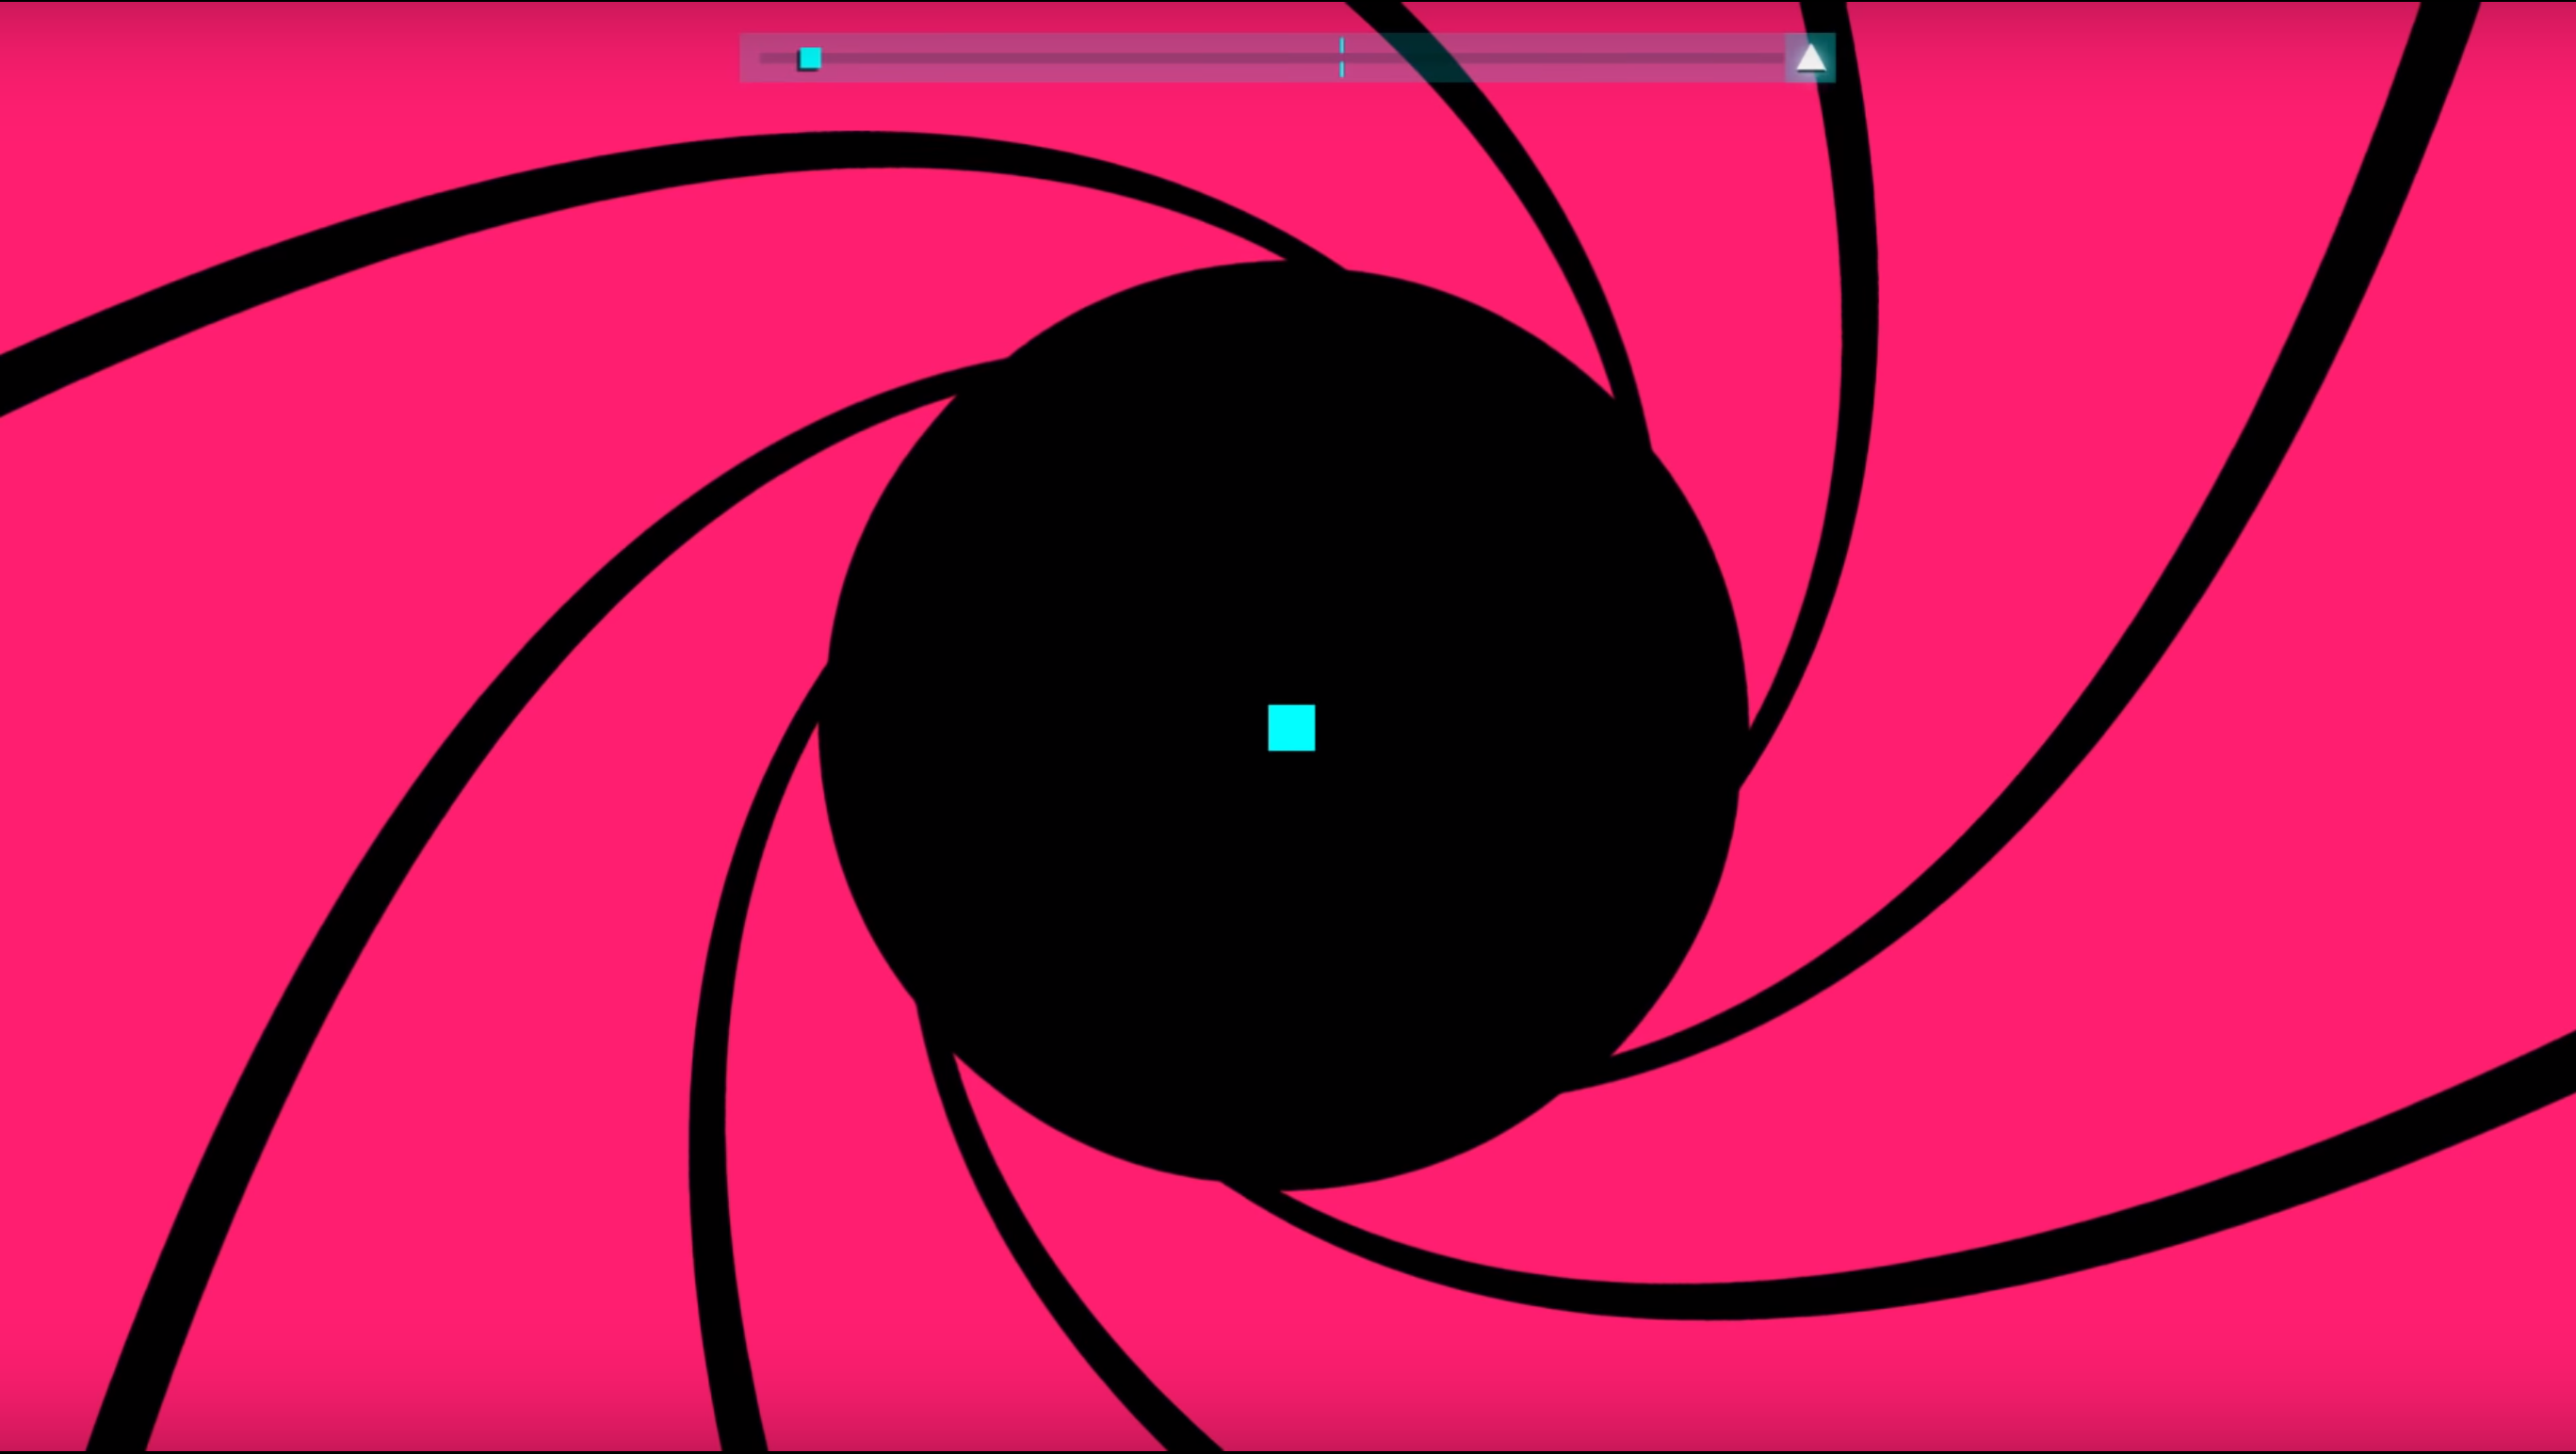
Task: Click the cyan player square in the center
Action: pyautogui.click(x=1291, y=727)
